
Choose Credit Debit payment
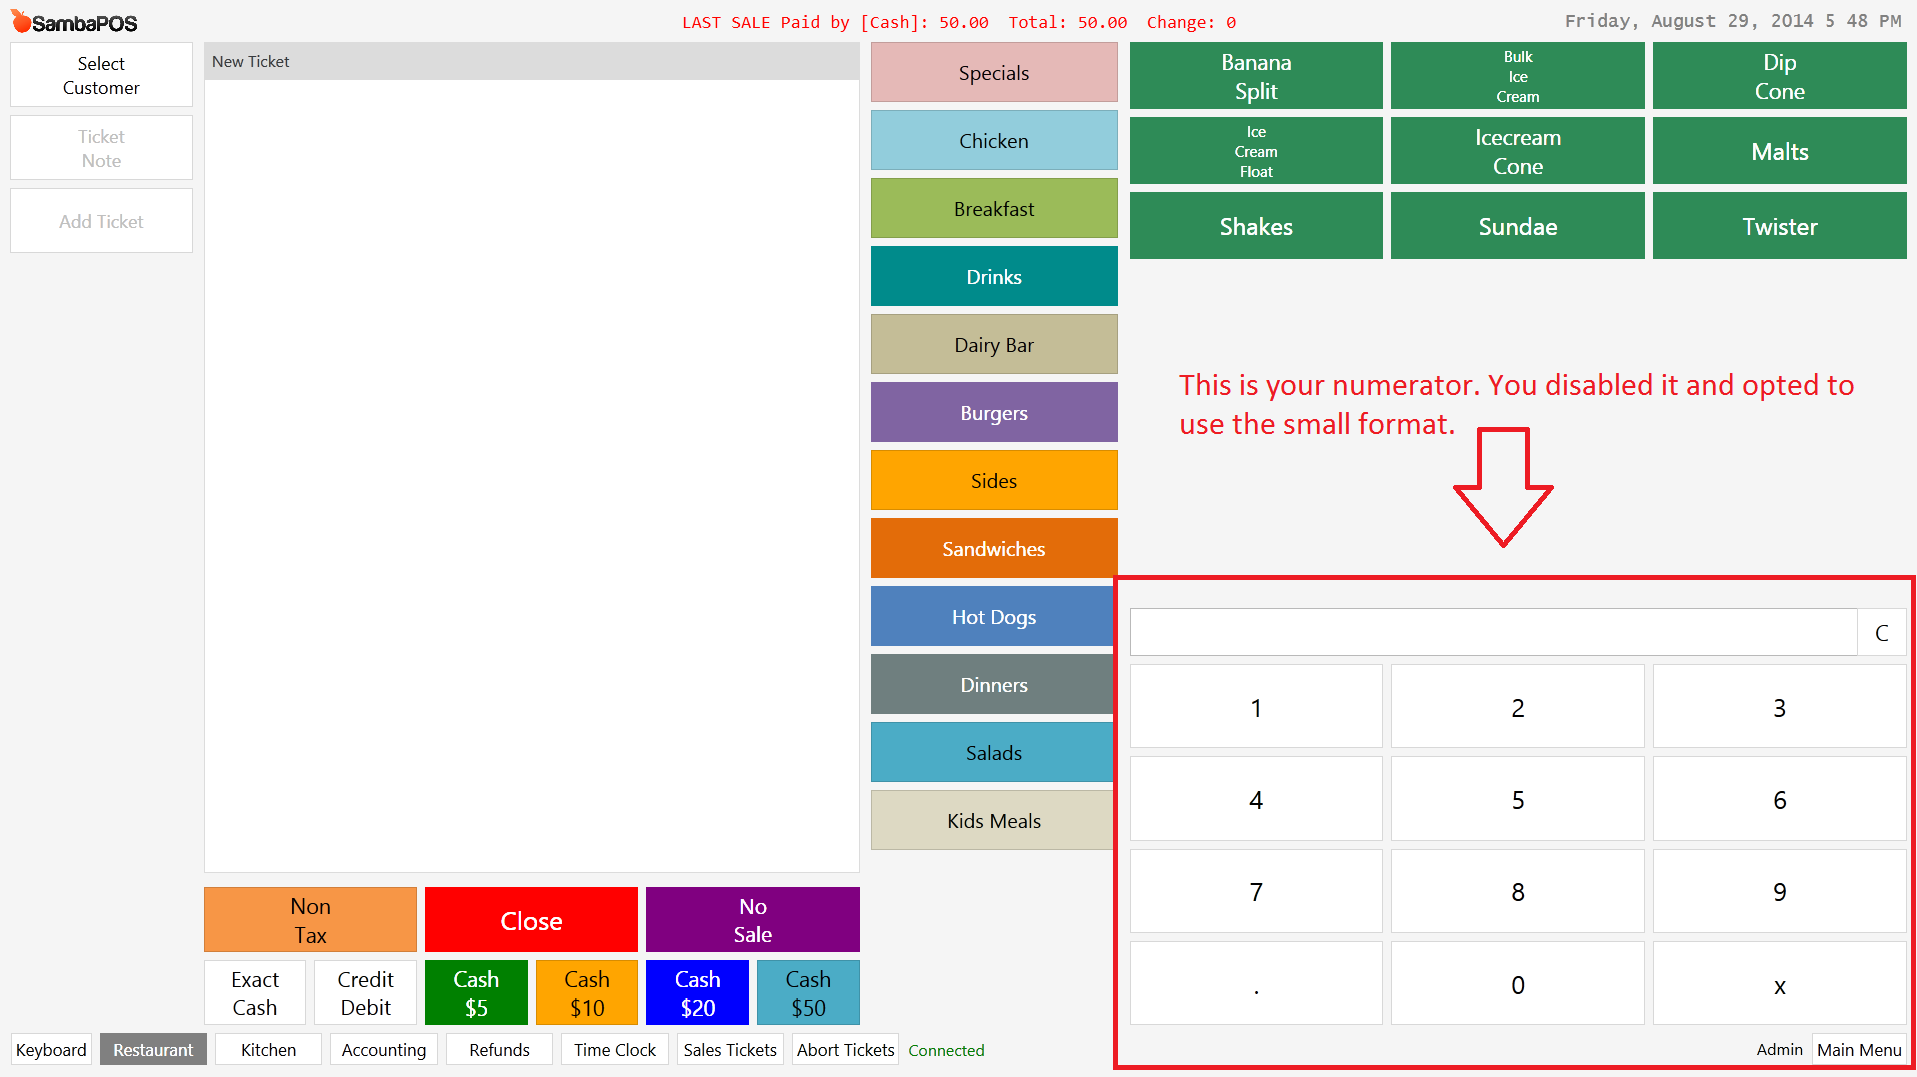tap(365, 993)
